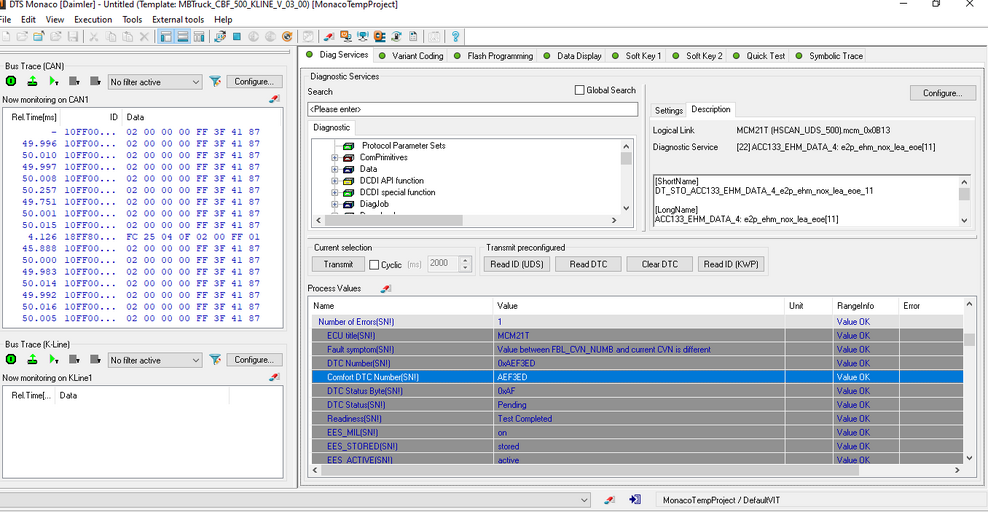This screenshot has width=988, height=512.
Task: Expand the ComPrimitives tree node
Action: 335,157
